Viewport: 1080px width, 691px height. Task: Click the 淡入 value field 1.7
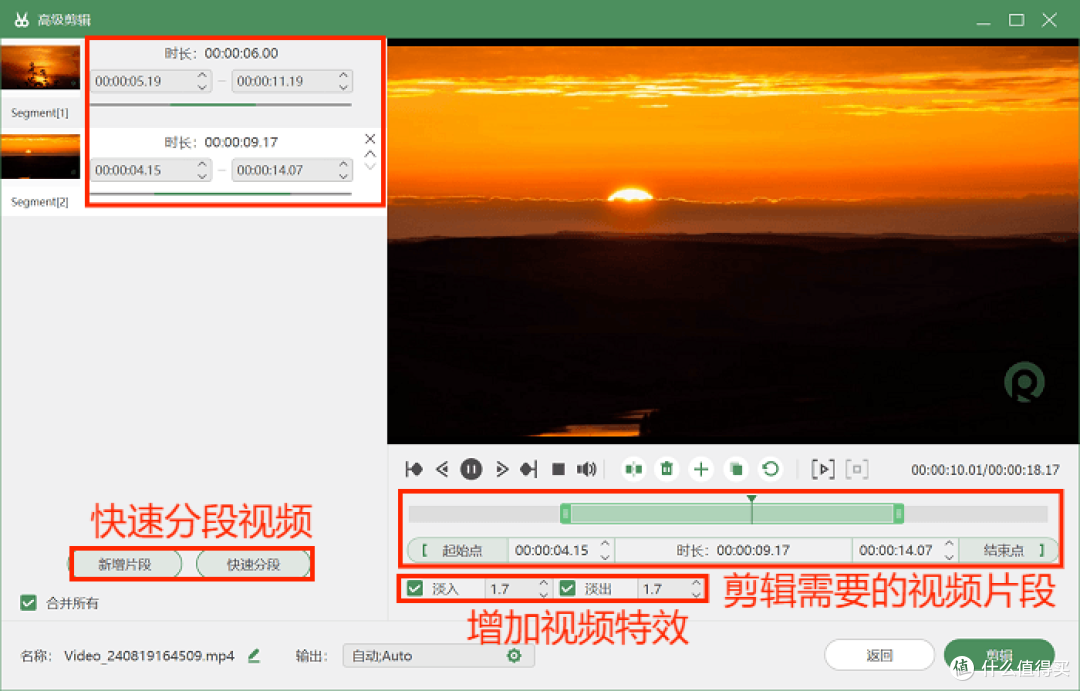pos(519,588)
